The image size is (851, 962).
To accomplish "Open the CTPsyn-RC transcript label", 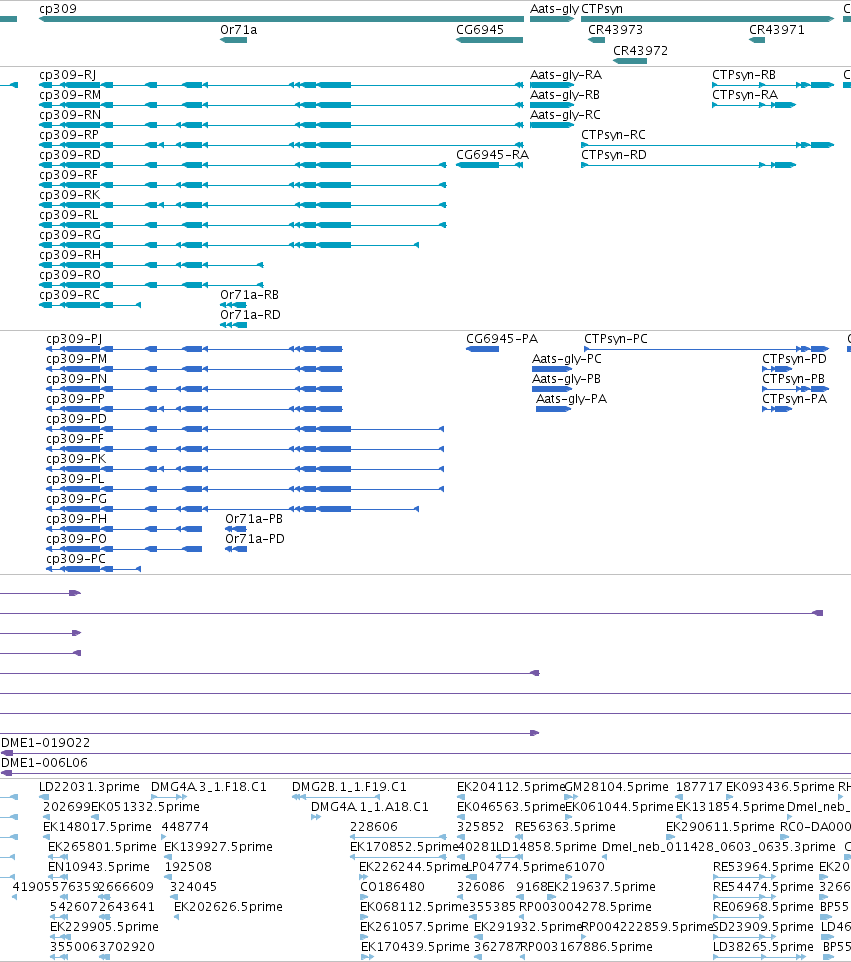I will coord(614,134).
